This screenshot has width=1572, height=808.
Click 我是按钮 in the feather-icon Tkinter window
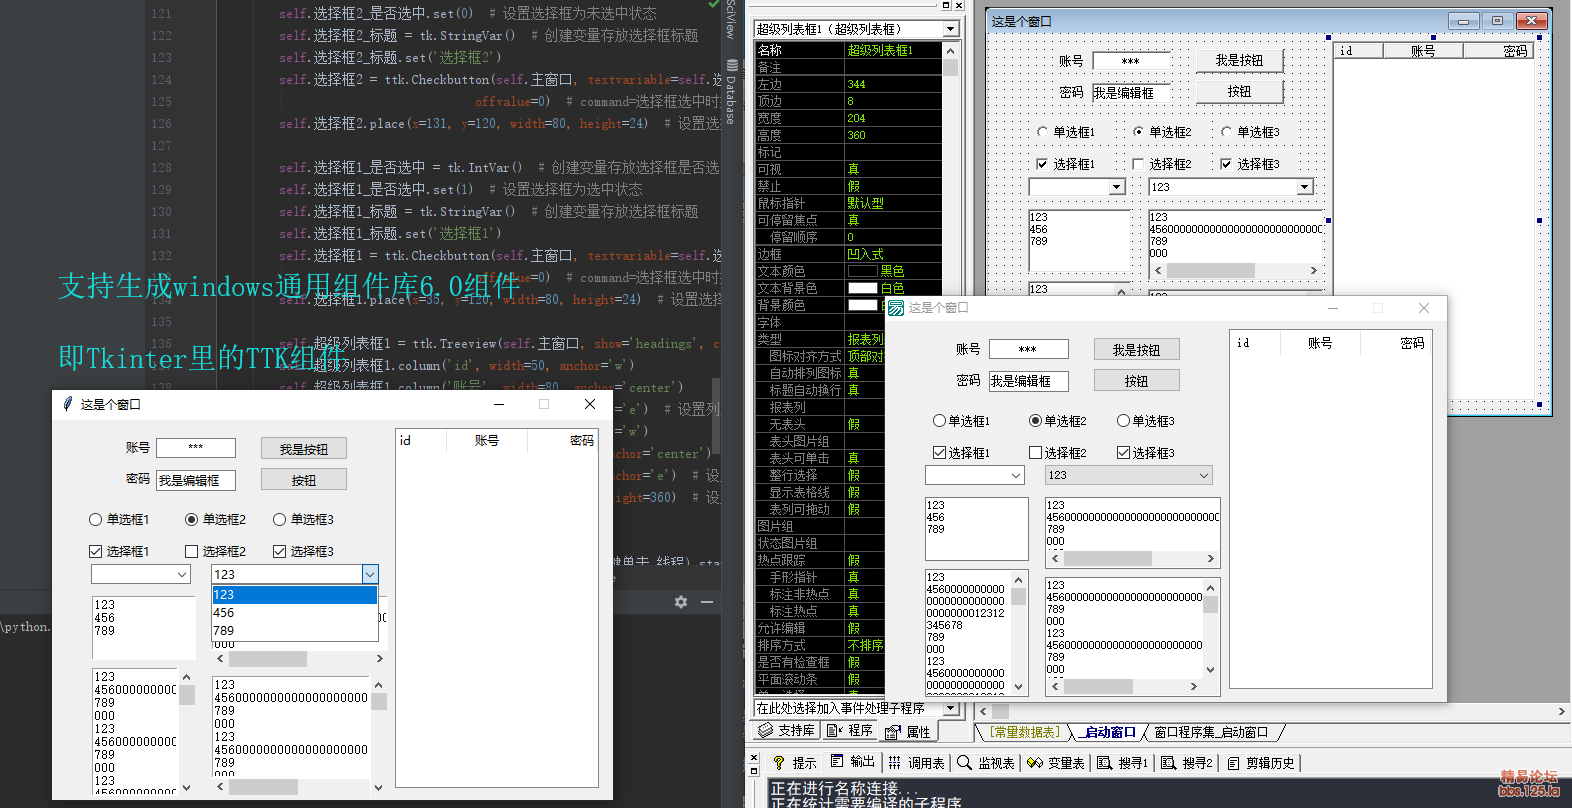coord(304,450)
